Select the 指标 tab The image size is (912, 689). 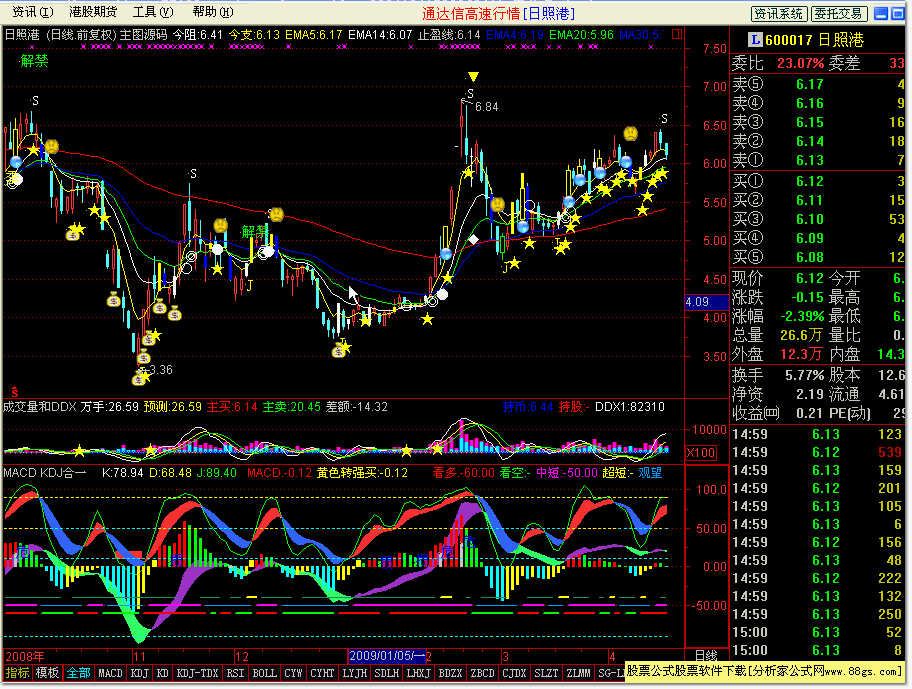coord(17,673)
